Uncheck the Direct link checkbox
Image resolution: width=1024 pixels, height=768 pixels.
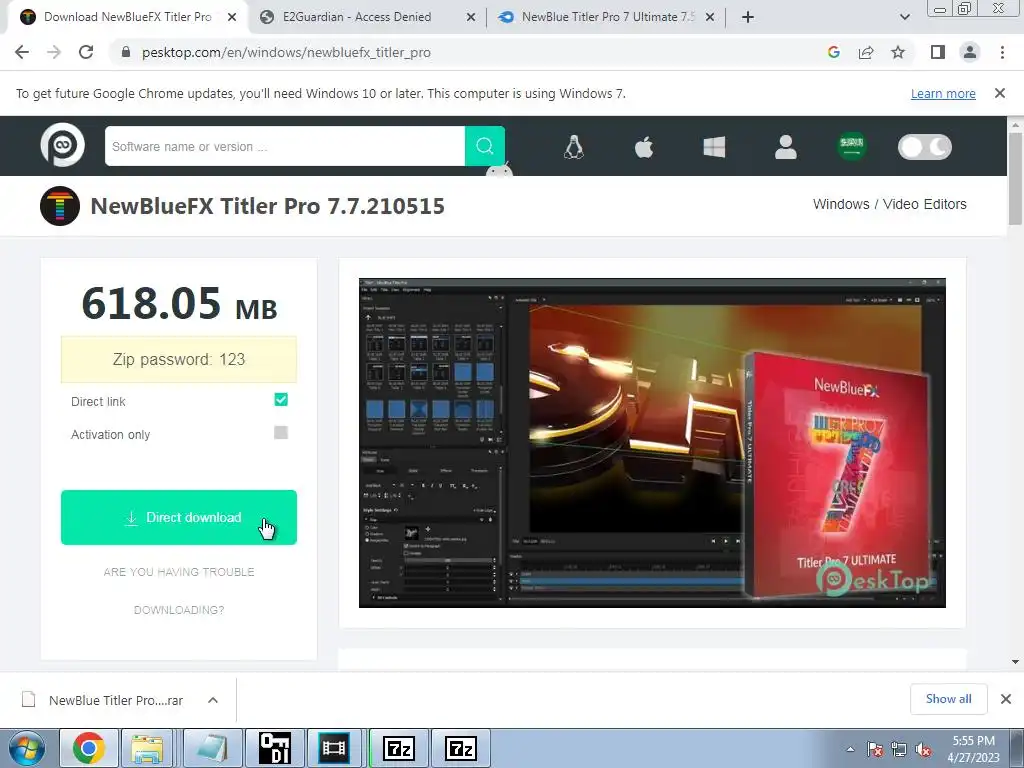pyautogui.click(x=281, y=400)
